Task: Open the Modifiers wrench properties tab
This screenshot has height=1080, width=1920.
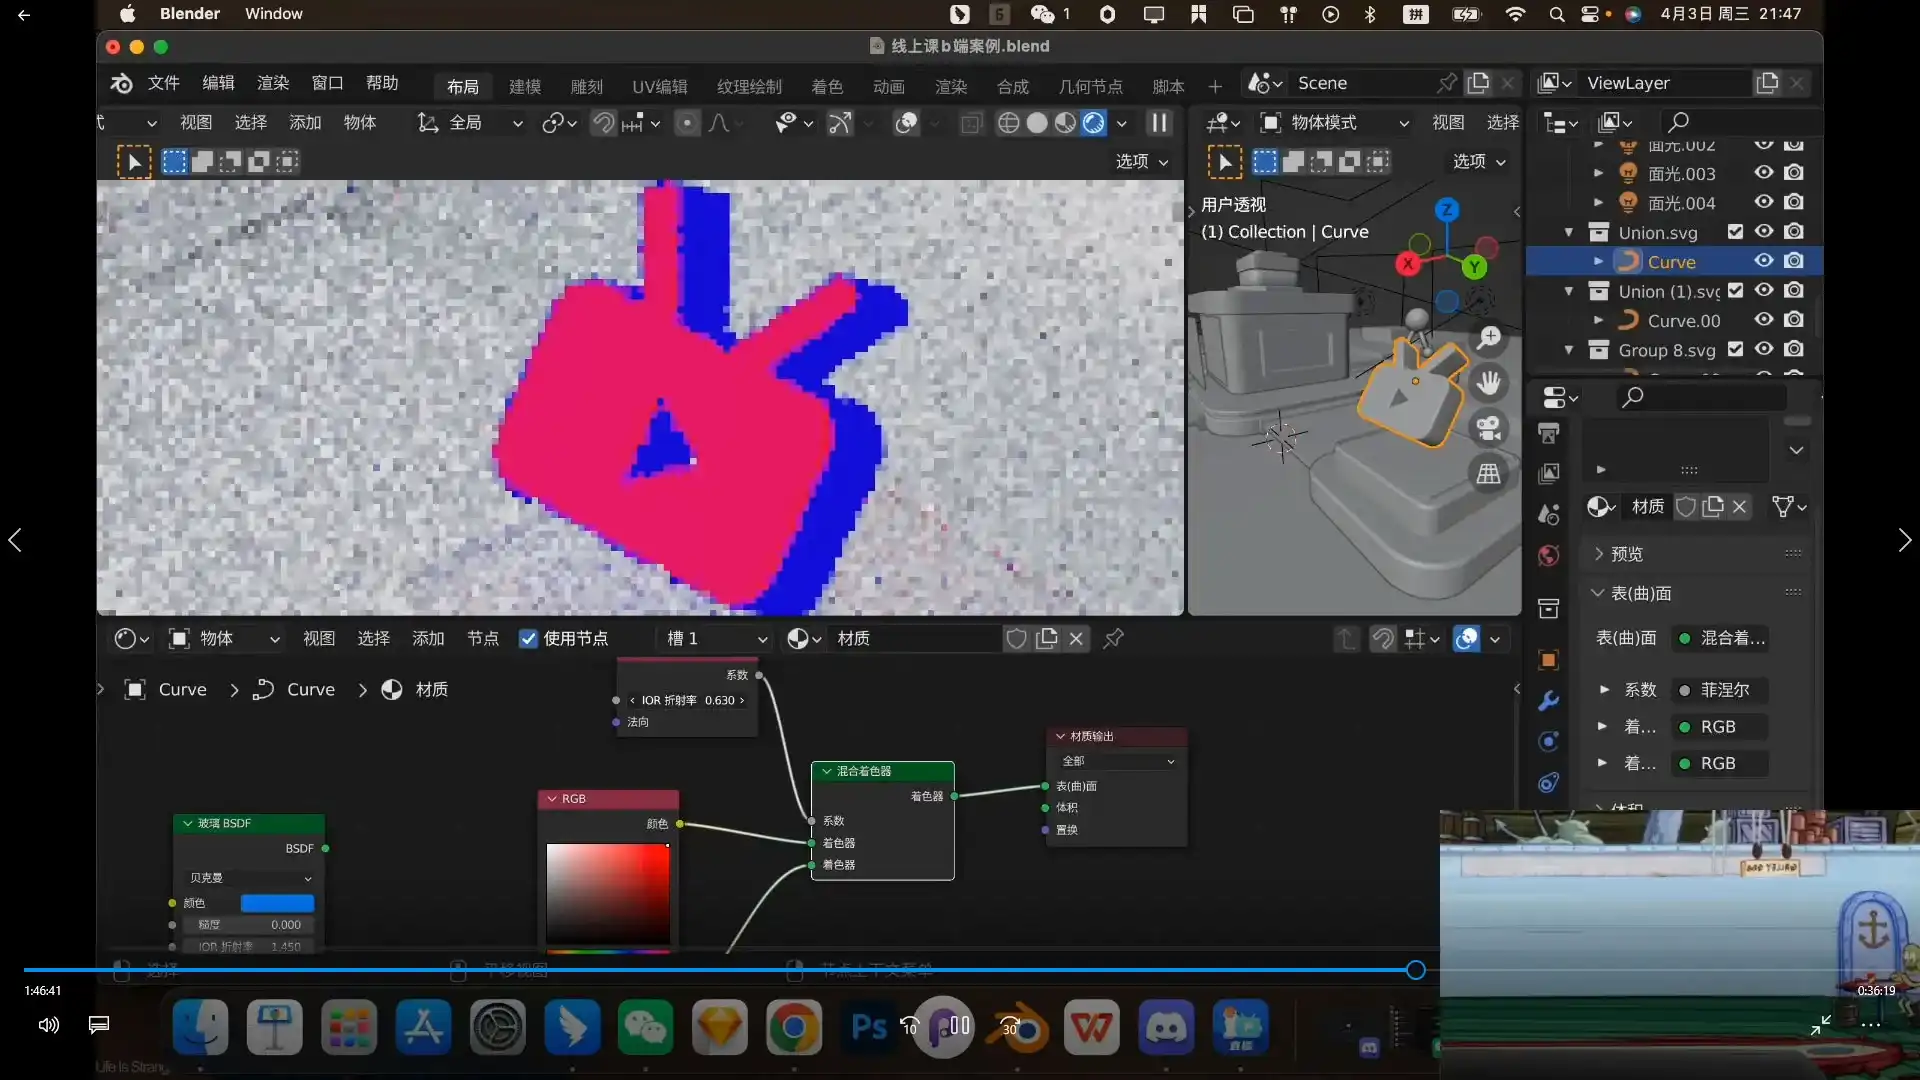Action: pyautogui.click(x=1548, y=700)
